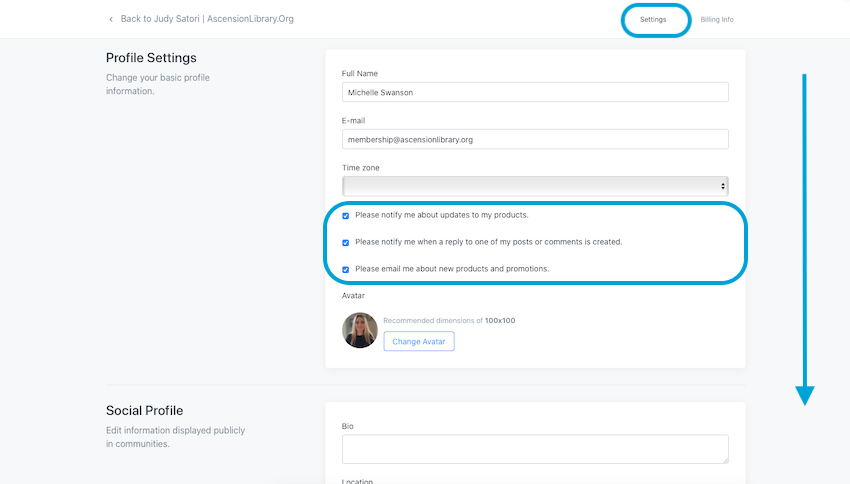
Task: Toggle the reply notifications checkbox
Action: coord(346,242)
